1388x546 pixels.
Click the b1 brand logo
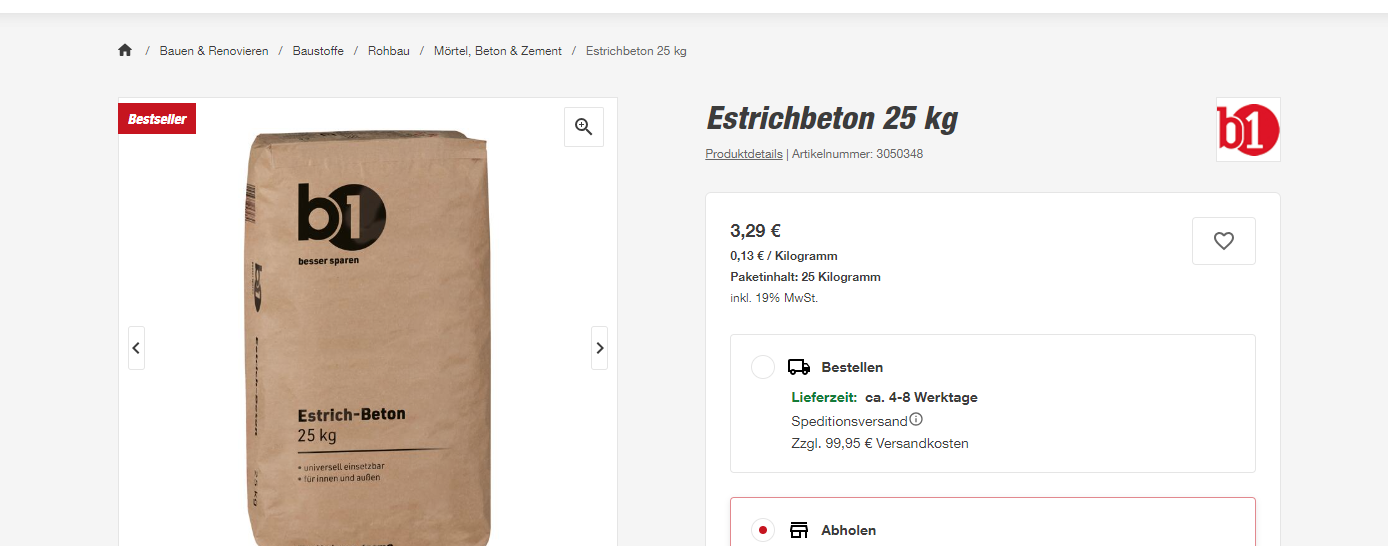pyautogui.click(x=1248, y=130)
